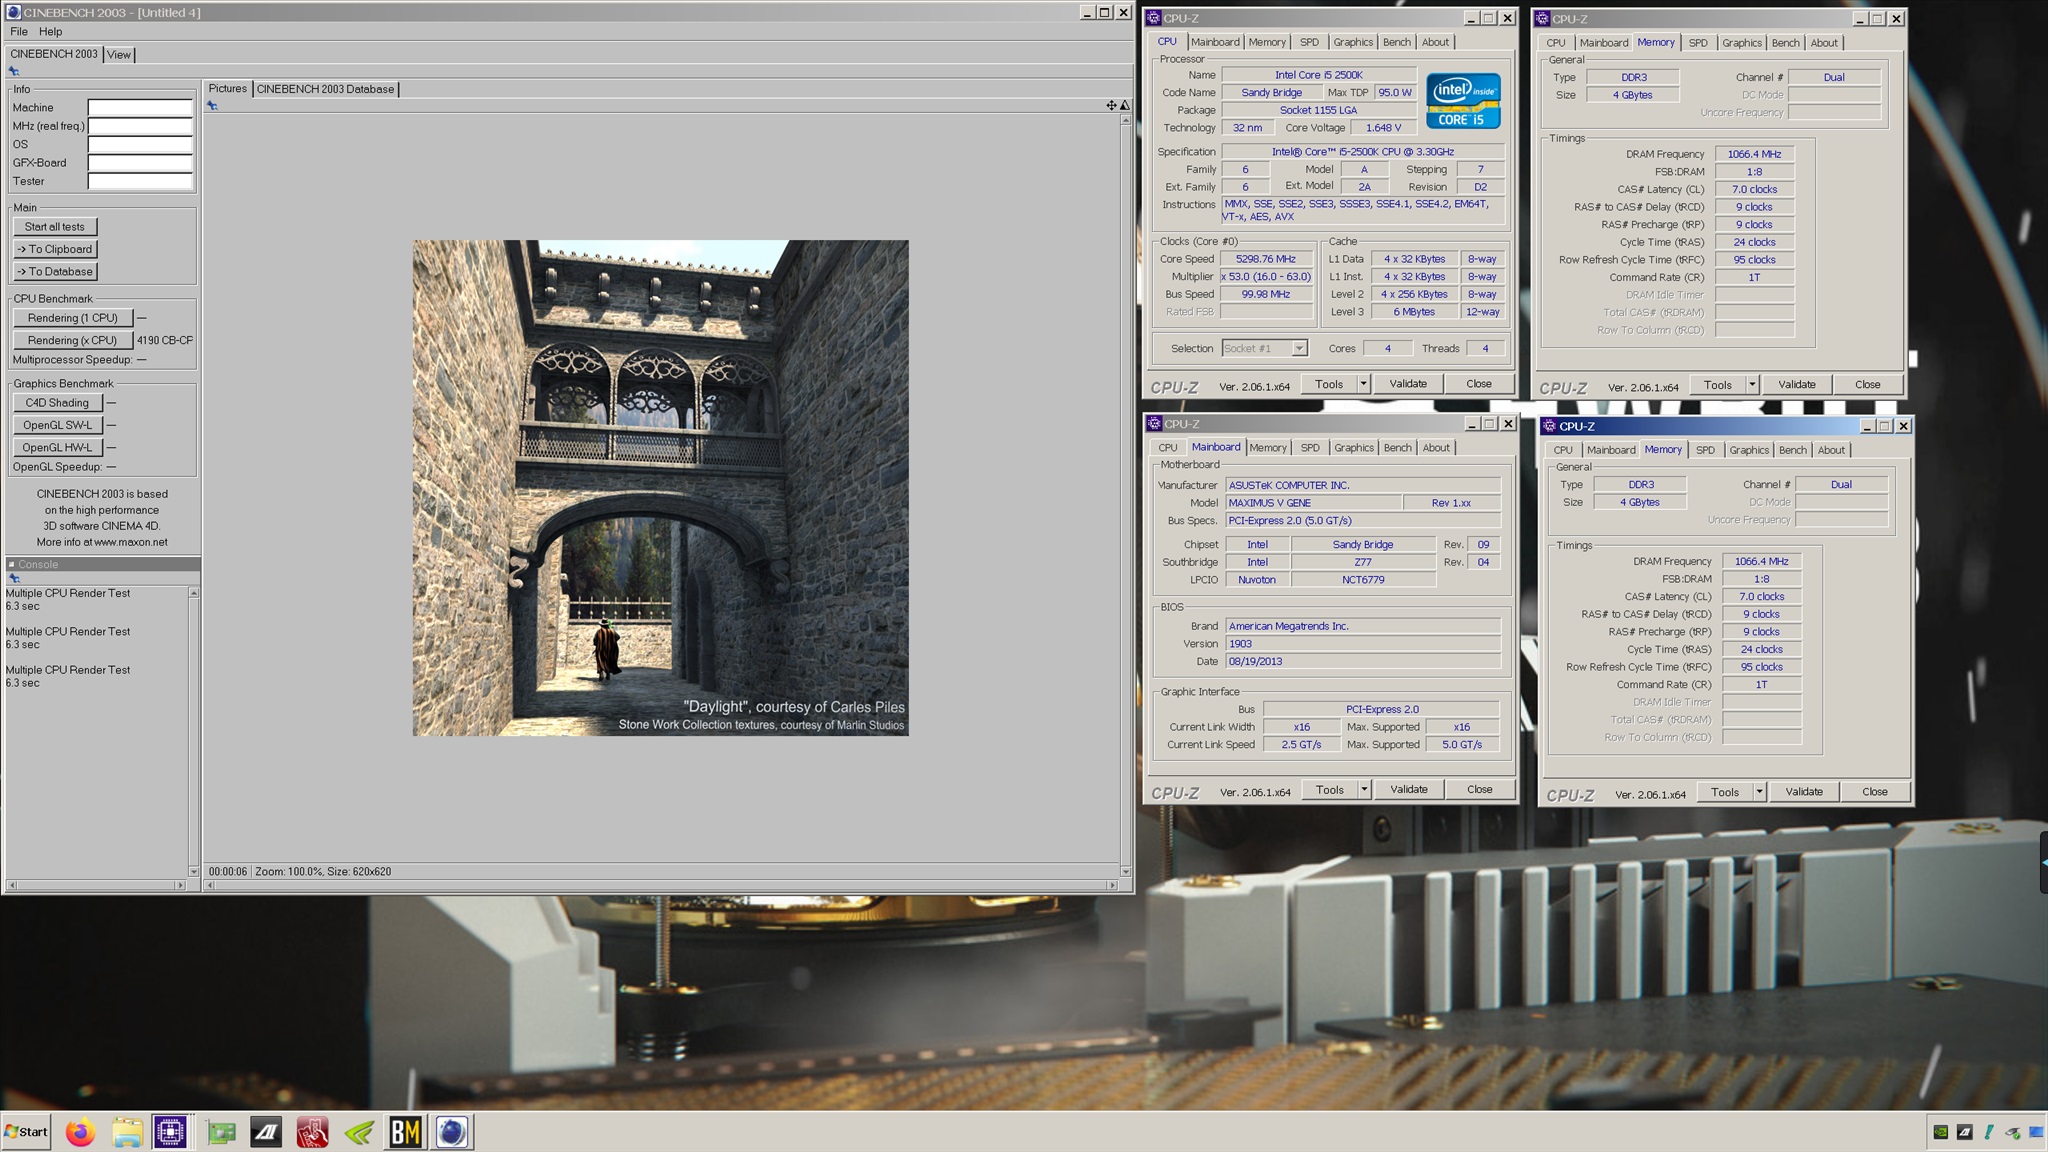Expand Tools dropdown arrow in Mainboard window
Viewport: 2048px width, 1152px height.
pyautogui.click(x=1364, y=790)
